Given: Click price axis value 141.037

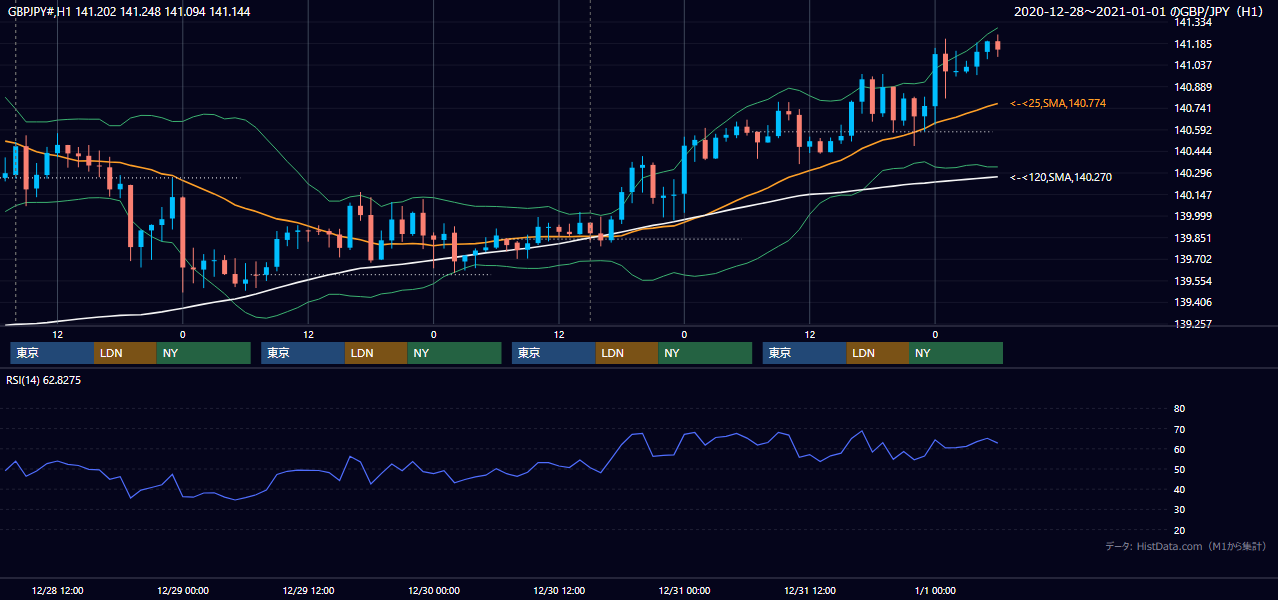Looking at the screenshot, I should [1194, 65].
